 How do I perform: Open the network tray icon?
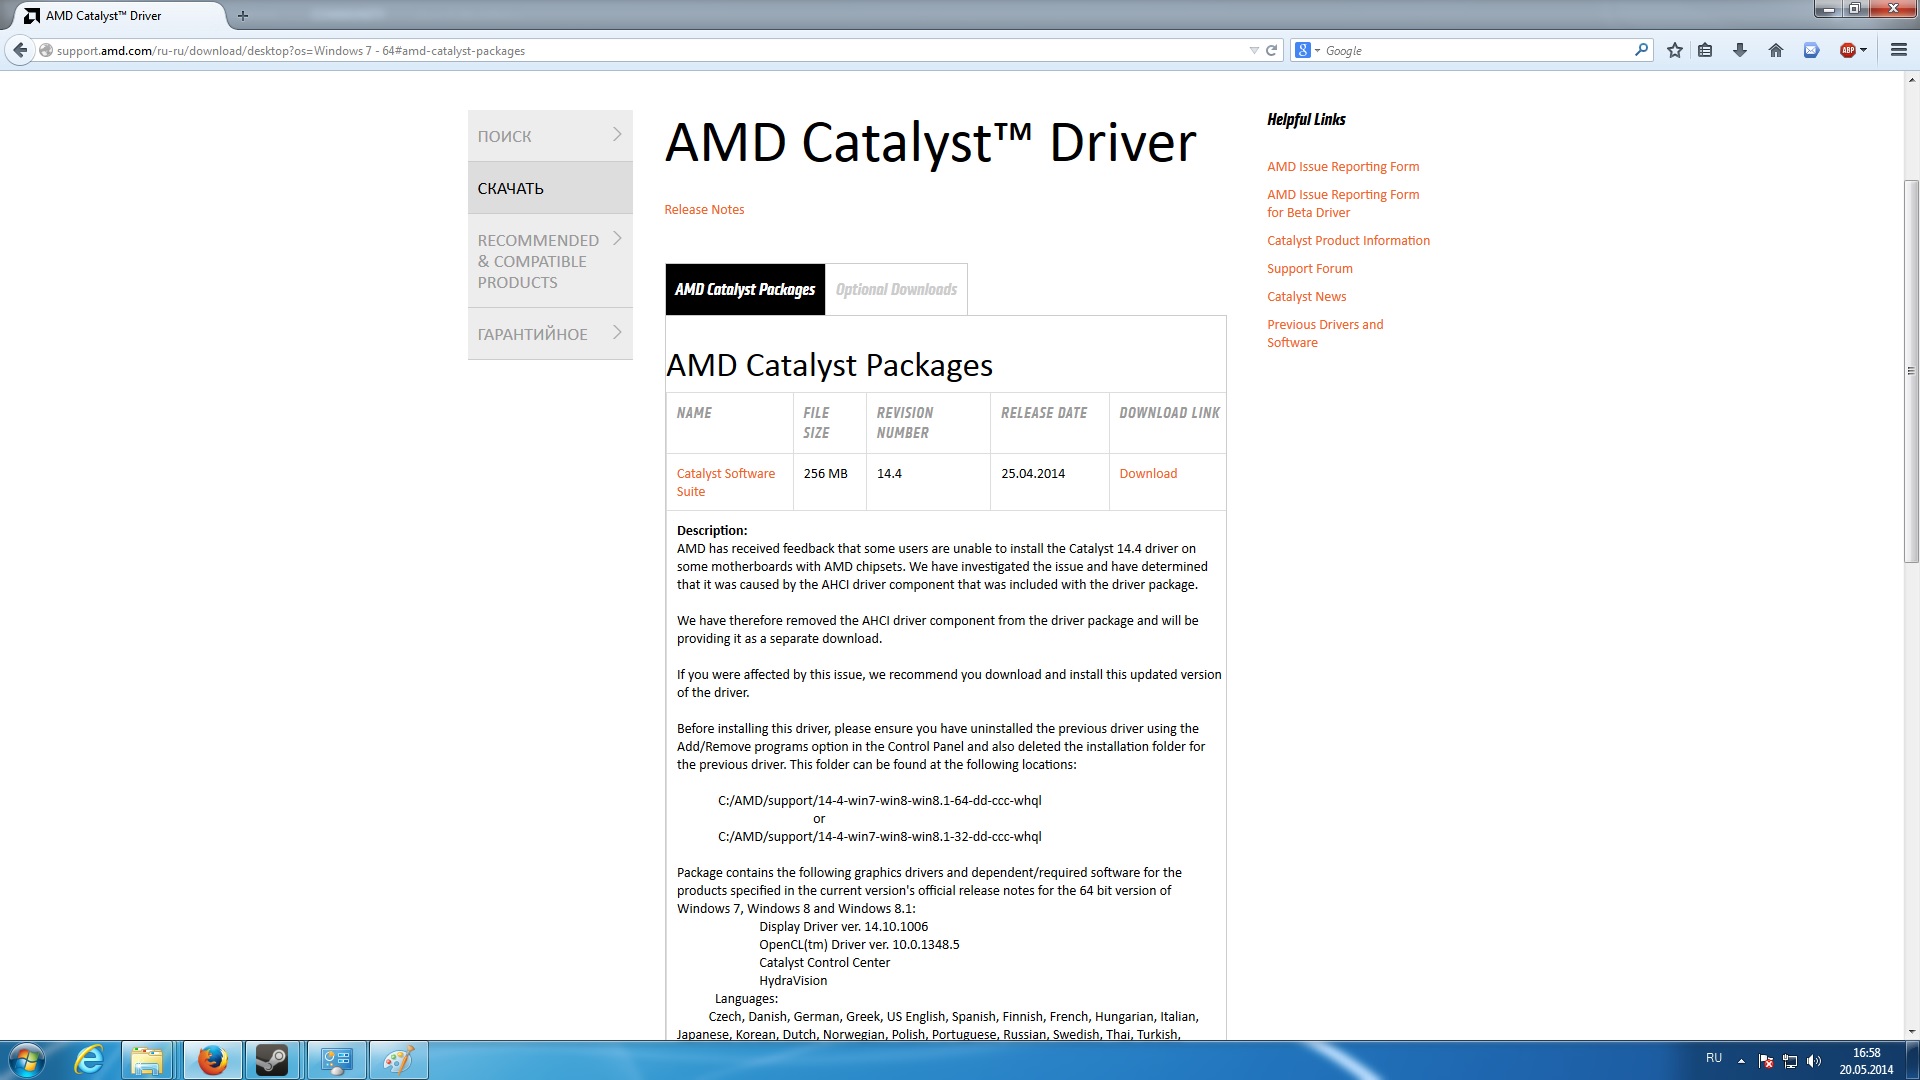pyautogui.click(x=1790, y=1061)
